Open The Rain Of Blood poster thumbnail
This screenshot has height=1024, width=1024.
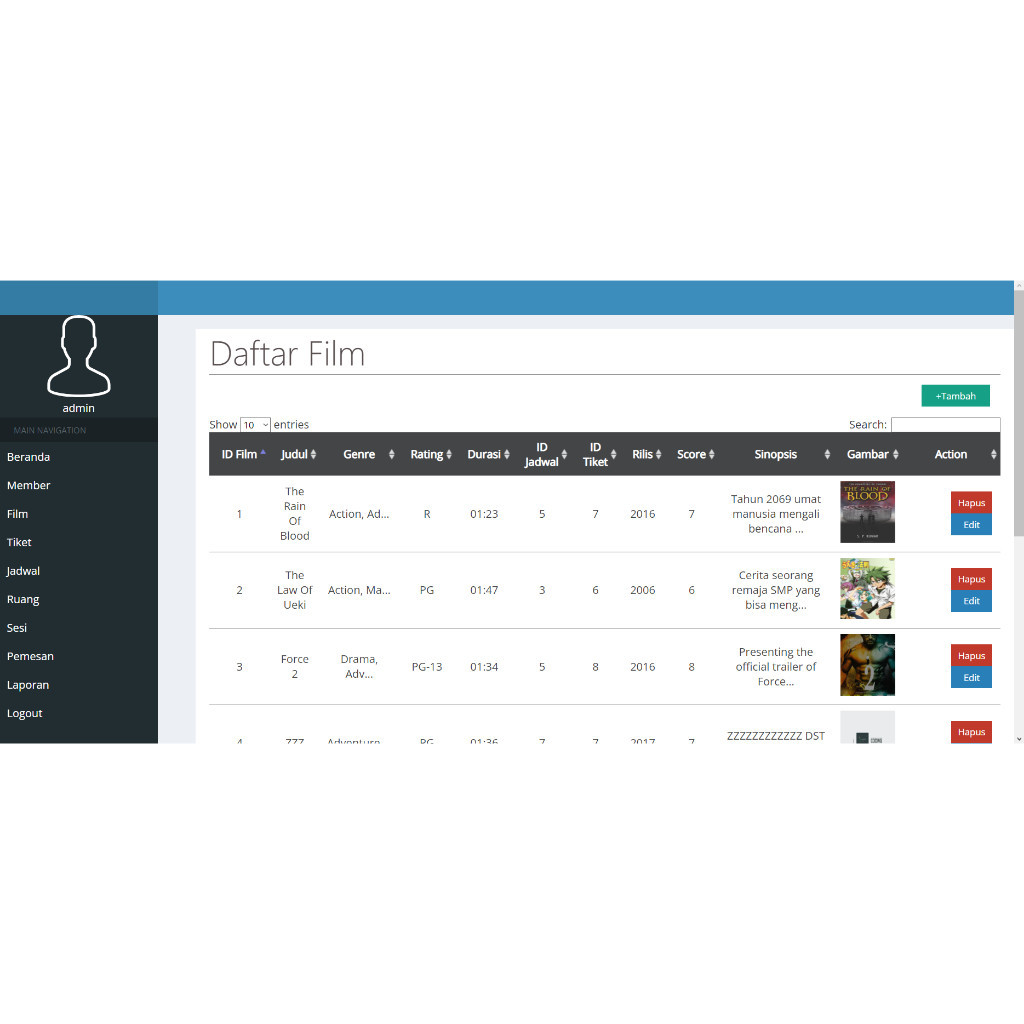(867, 512)
